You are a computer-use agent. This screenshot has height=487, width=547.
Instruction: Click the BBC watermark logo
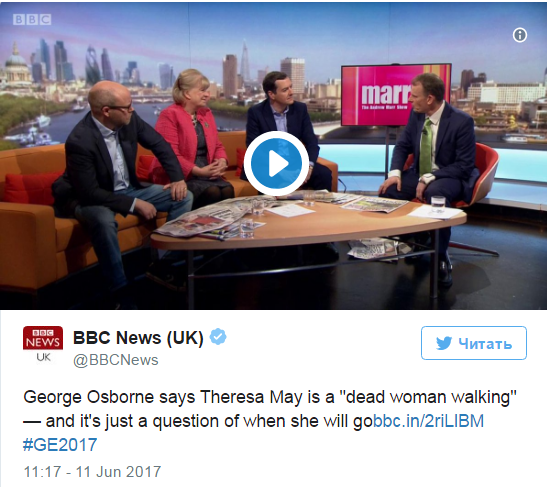(x=32, y=20)
